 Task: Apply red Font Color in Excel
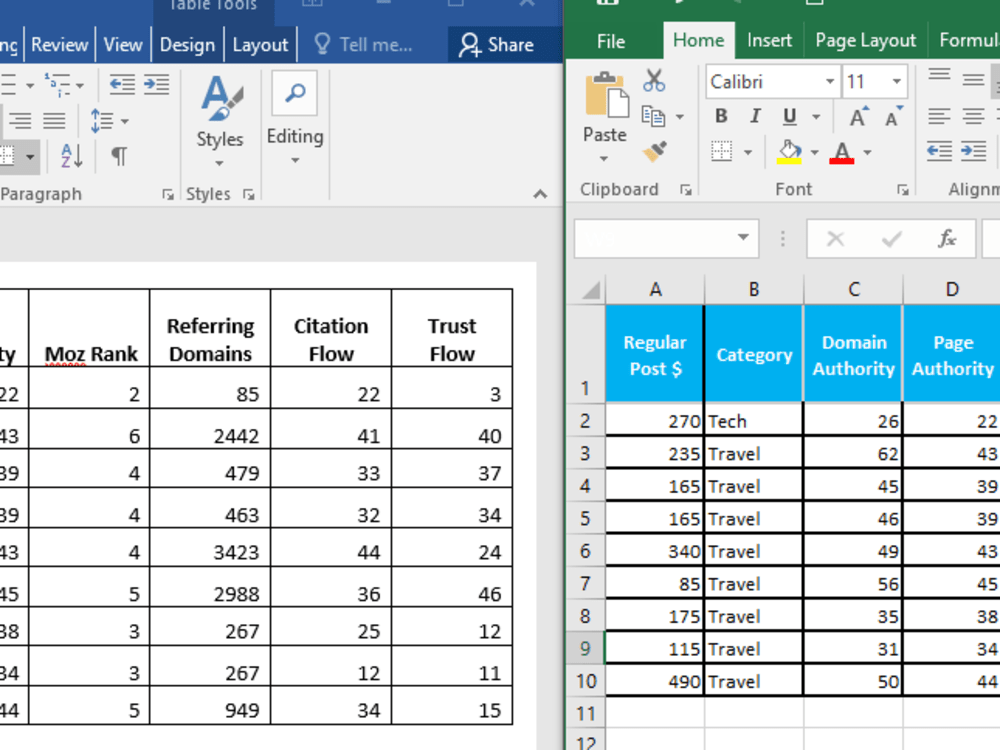tap(842, 152)
